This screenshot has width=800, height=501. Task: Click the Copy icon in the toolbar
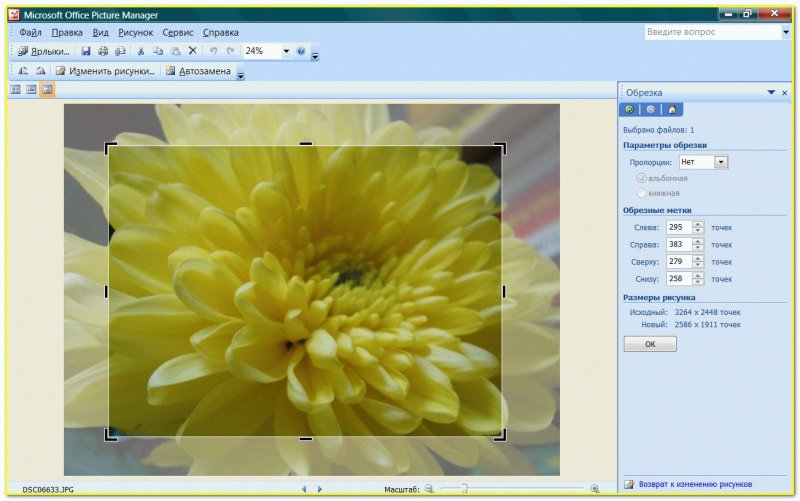[158, 51]
